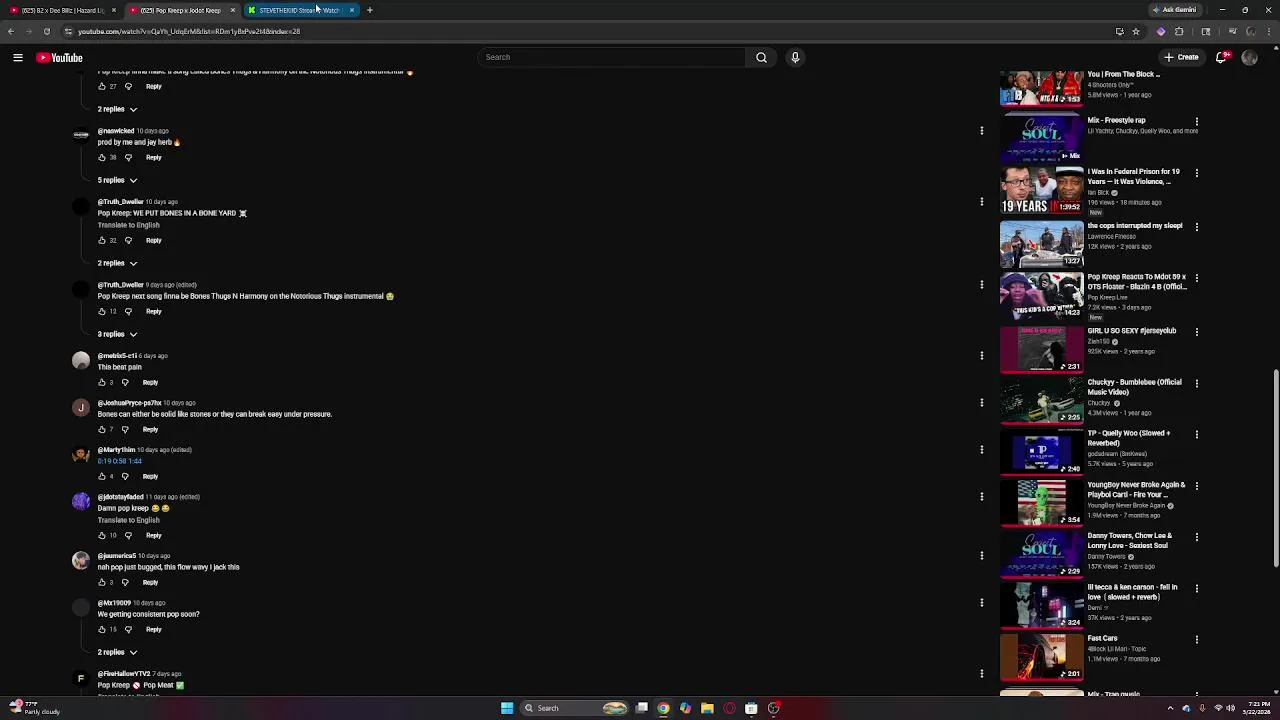This screenshot has width=1280, height=720.
Task: Click the browser address bar URL
Action: [189, 31]
